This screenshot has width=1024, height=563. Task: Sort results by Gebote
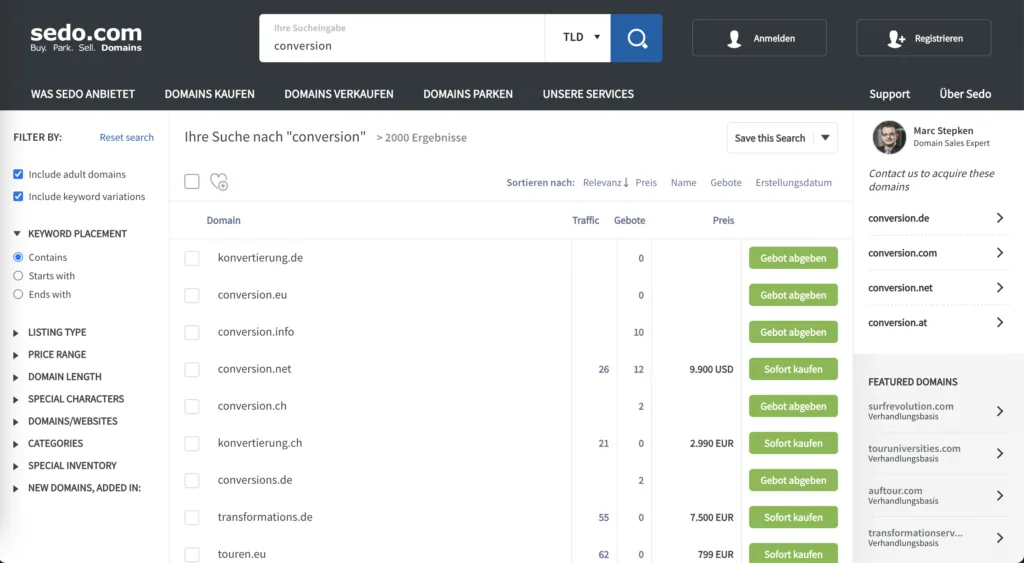tap(726, 183)
